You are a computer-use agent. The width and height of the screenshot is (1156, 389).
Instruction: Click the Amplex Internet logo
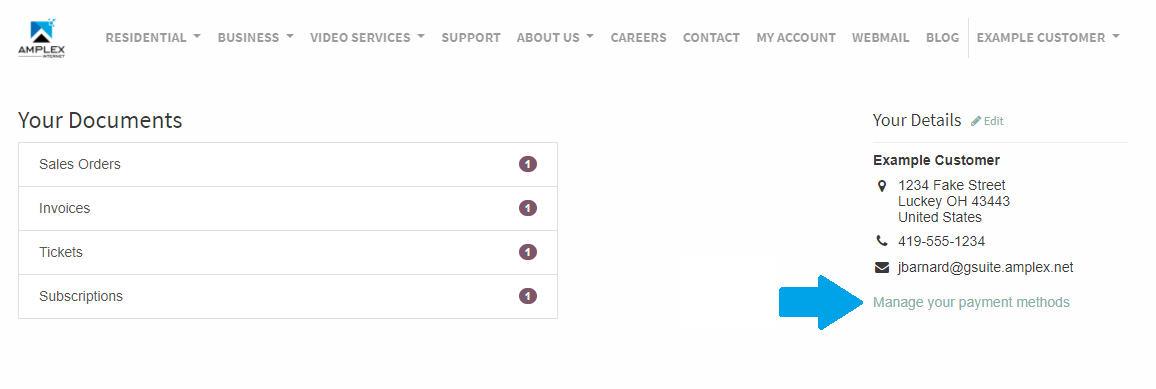tap(41, 38)
